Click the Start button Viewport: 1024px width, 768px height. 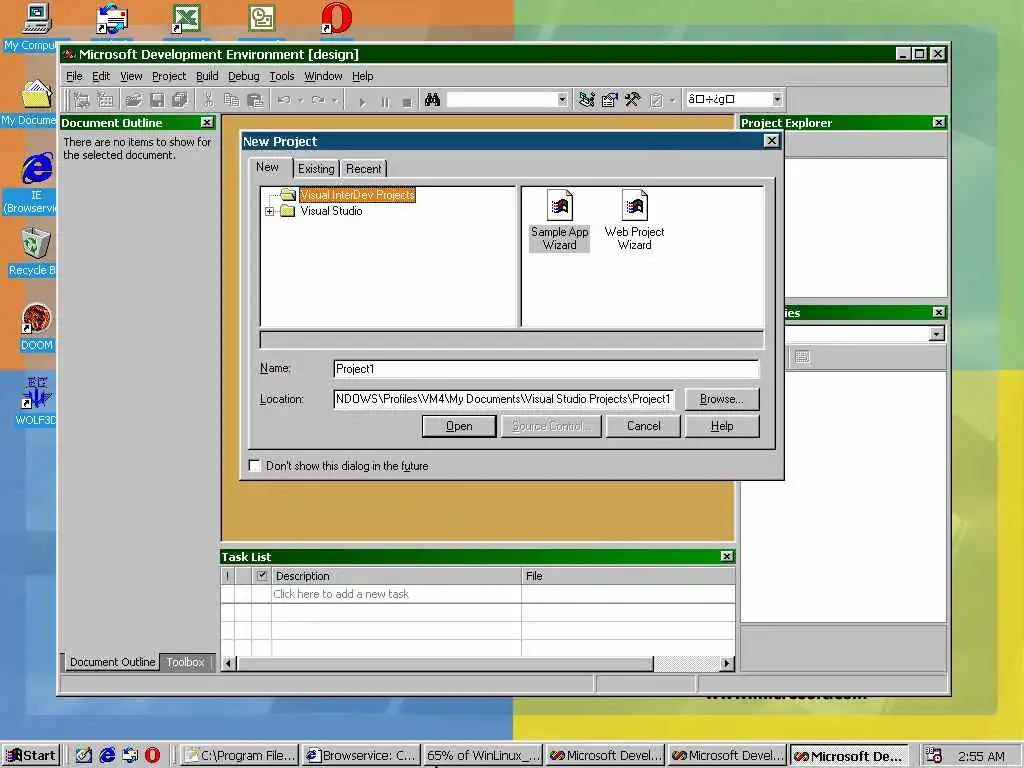coord(31,755)
